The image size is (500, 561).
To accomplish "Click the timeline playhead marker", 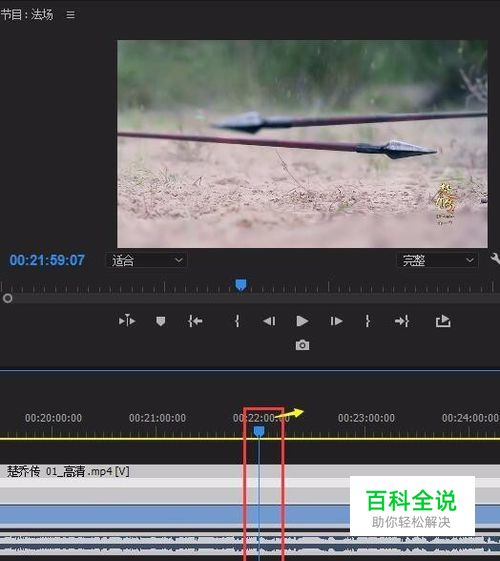I will [259, 431].
